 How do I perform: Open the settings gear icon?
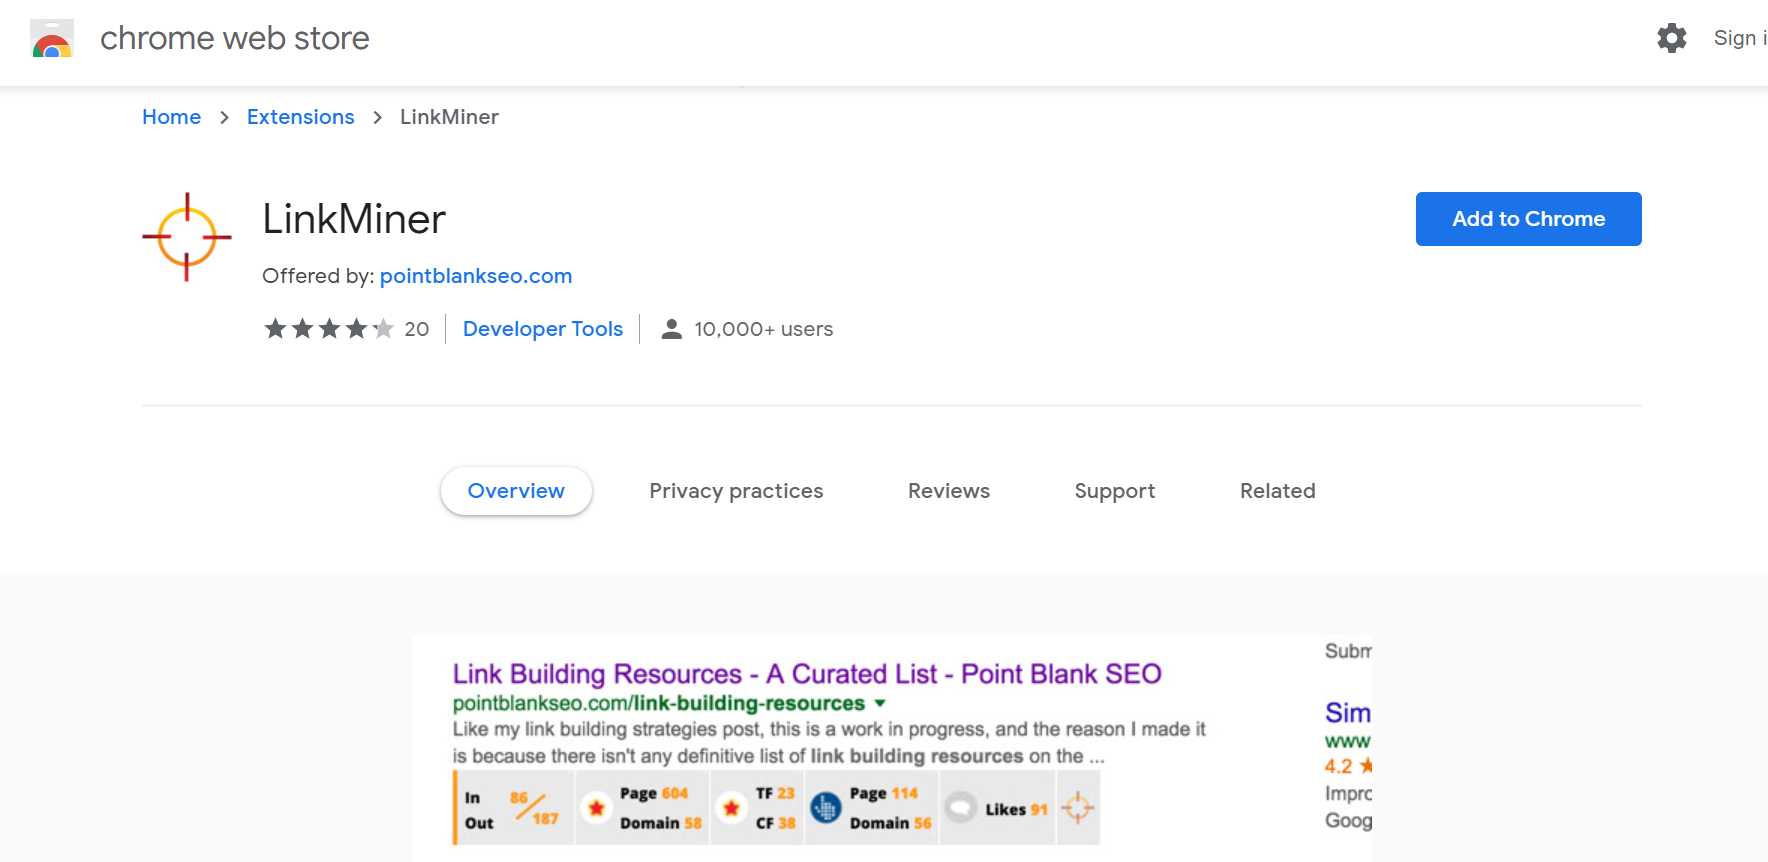pyautogui.click(x=1671, y=39)
